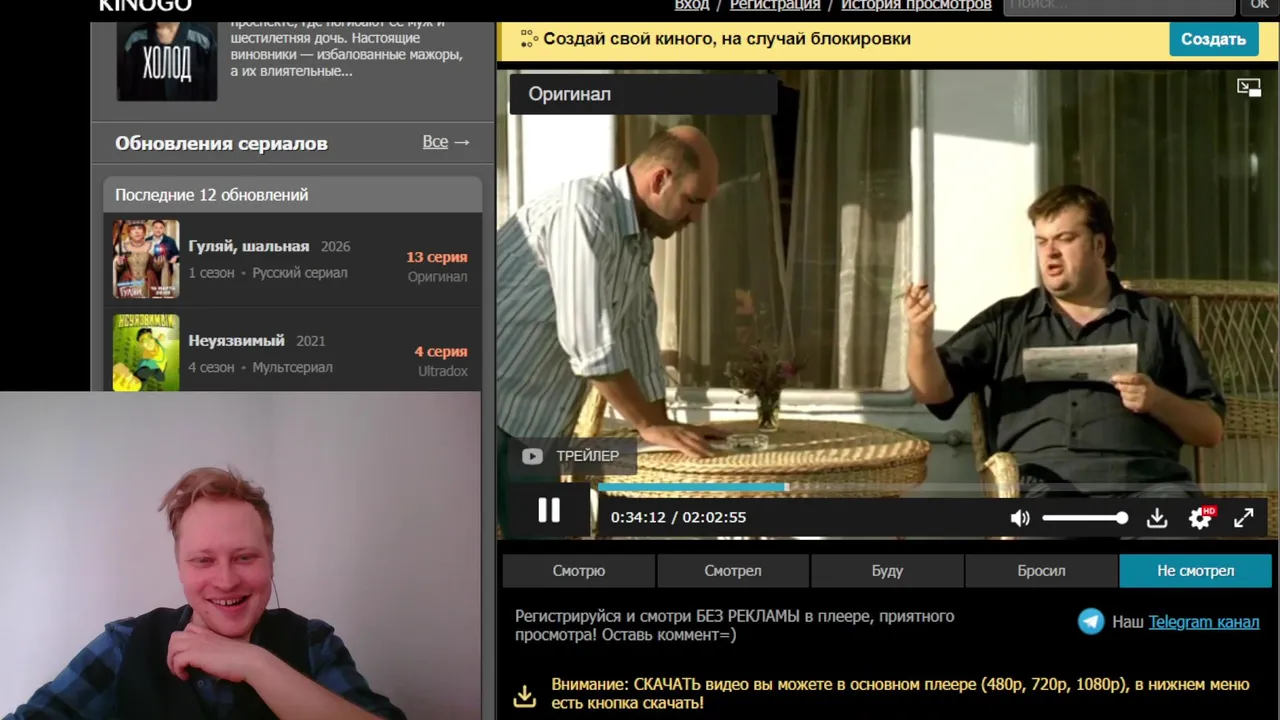Open the Telegram канал link
The height and width of the screenshot is (720, 1280).
click(x=1204, y=622)
